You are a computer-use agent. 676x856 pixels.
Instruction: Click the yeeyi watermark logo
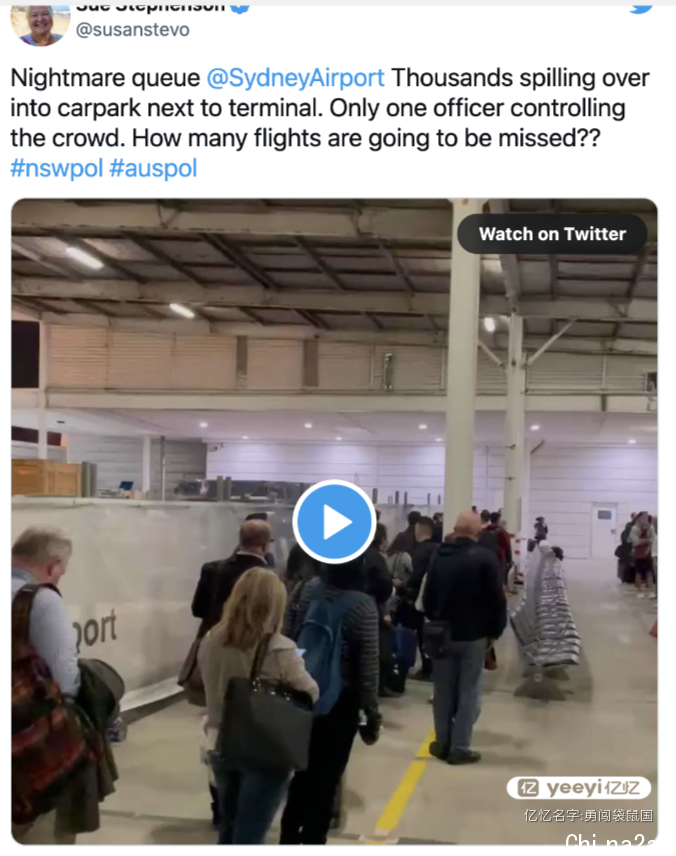(579, 787)
